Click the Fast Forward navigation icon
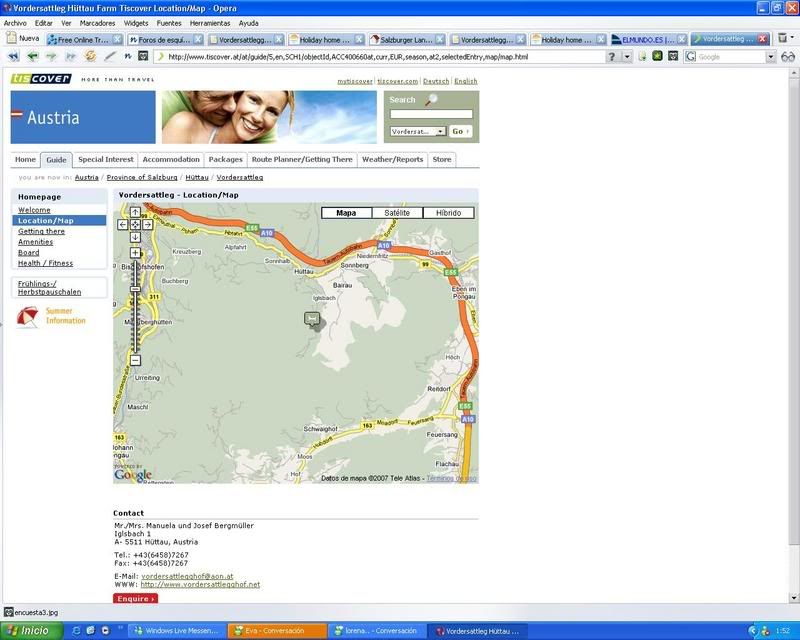This screenshot has width=800, height=640. [x=70, y=56]
